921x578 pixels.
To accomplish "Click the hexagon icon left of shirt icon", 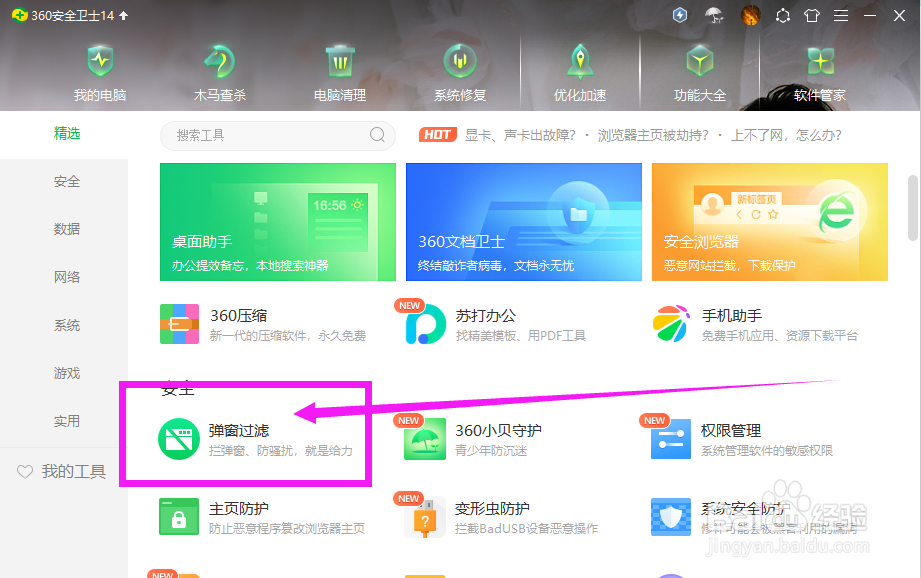I will (782, 15).
